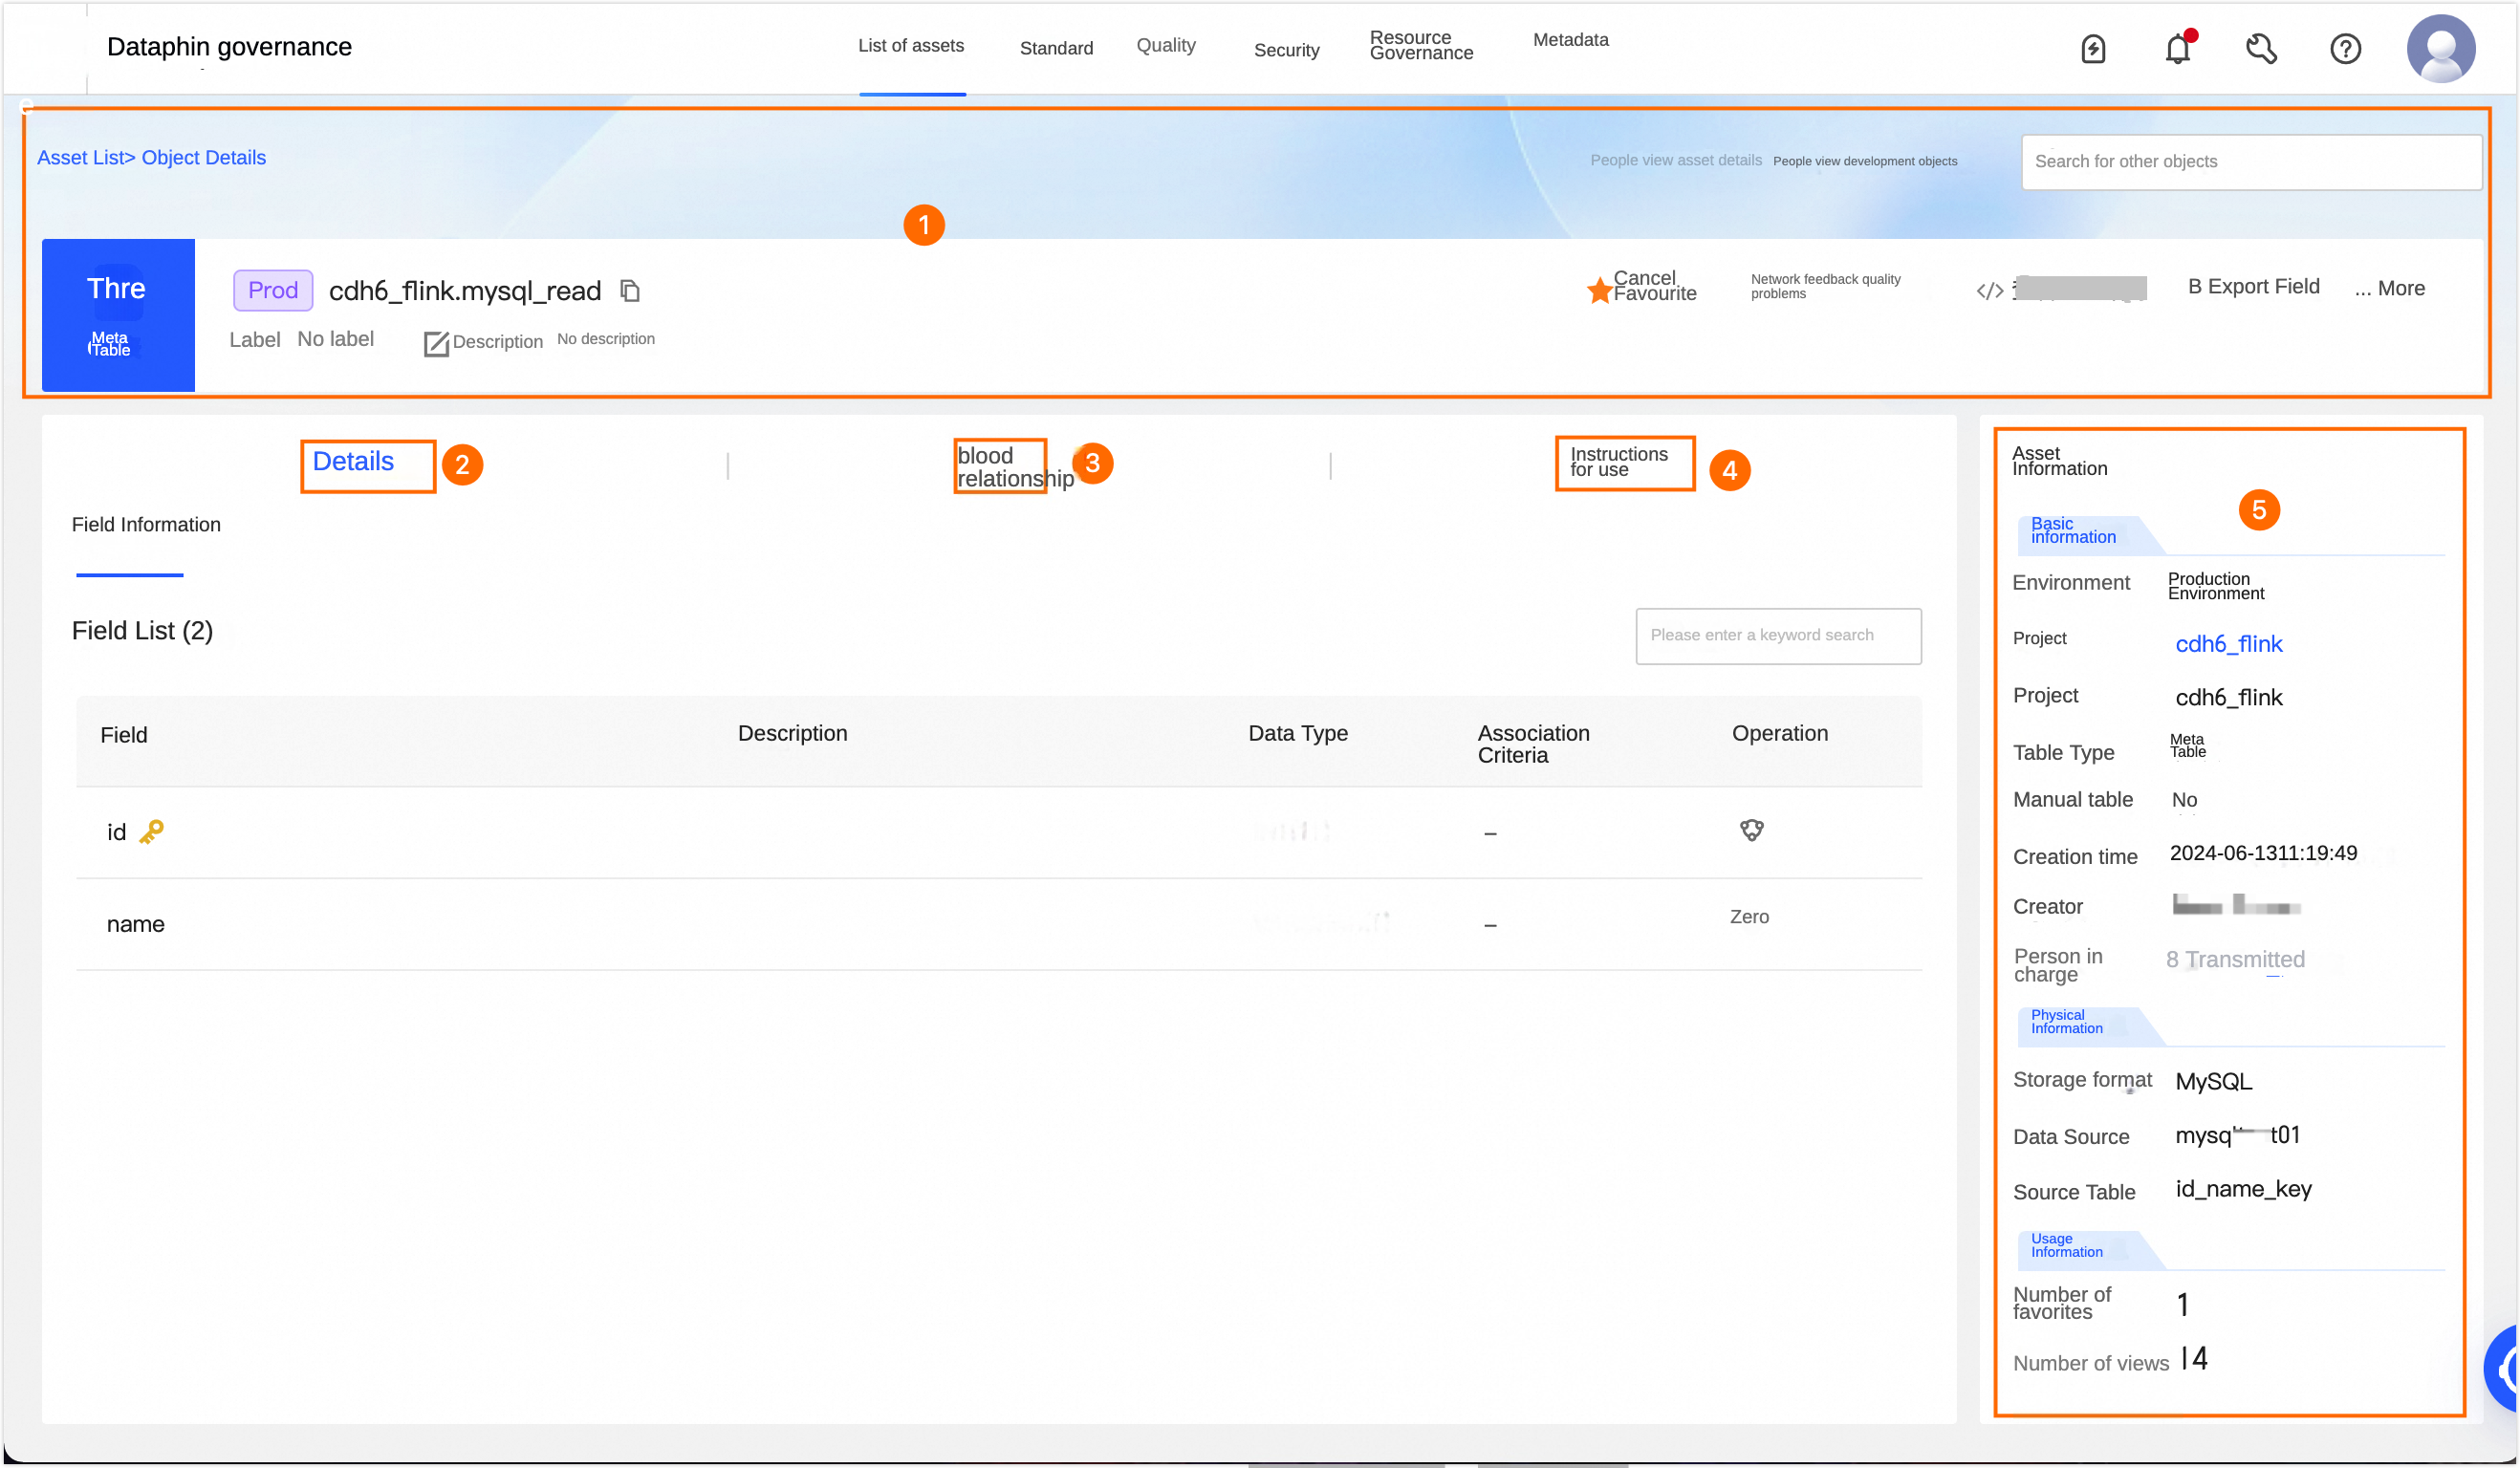The image size is (2520, 1468).
Task: Open the help question-mark icon
Action: [2345, 49]
